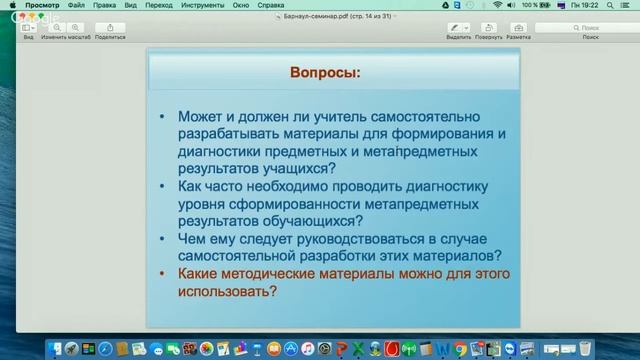The width and height of the screenshot is (640, 360).
Task: Click bullet text starting Чем ему следует руководствоваться
Action: [x=340, y=247]
